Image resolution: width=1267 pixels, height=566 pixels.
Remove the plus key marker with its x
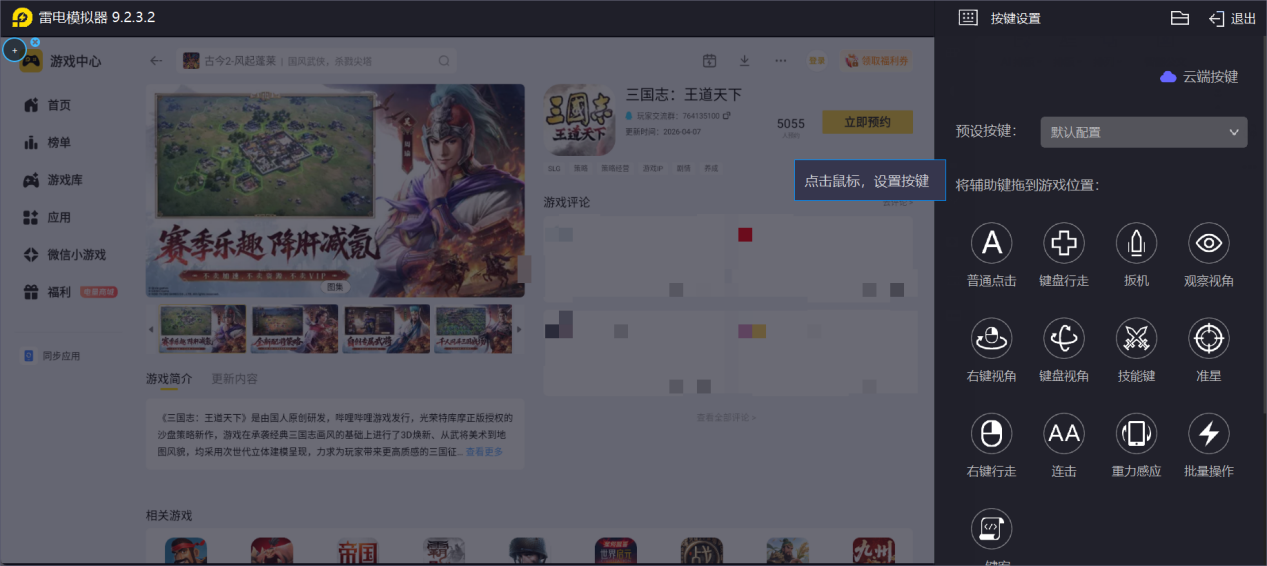coord(35,42)
